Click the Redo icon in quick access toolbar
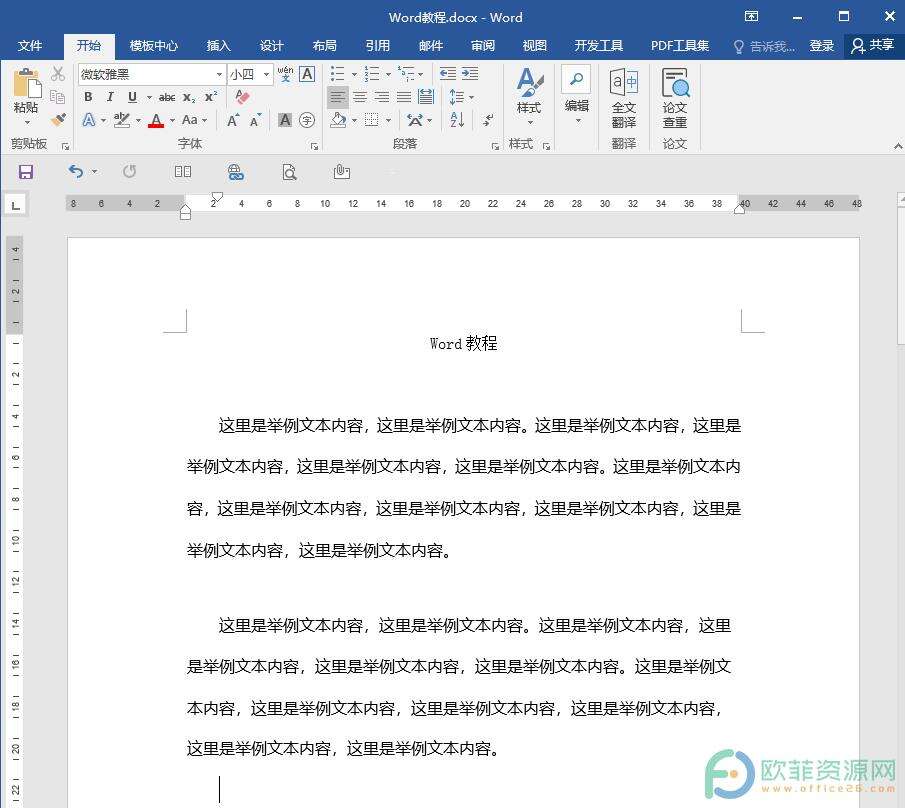Viewport: 905px width, 808px height. pos(129,171)
